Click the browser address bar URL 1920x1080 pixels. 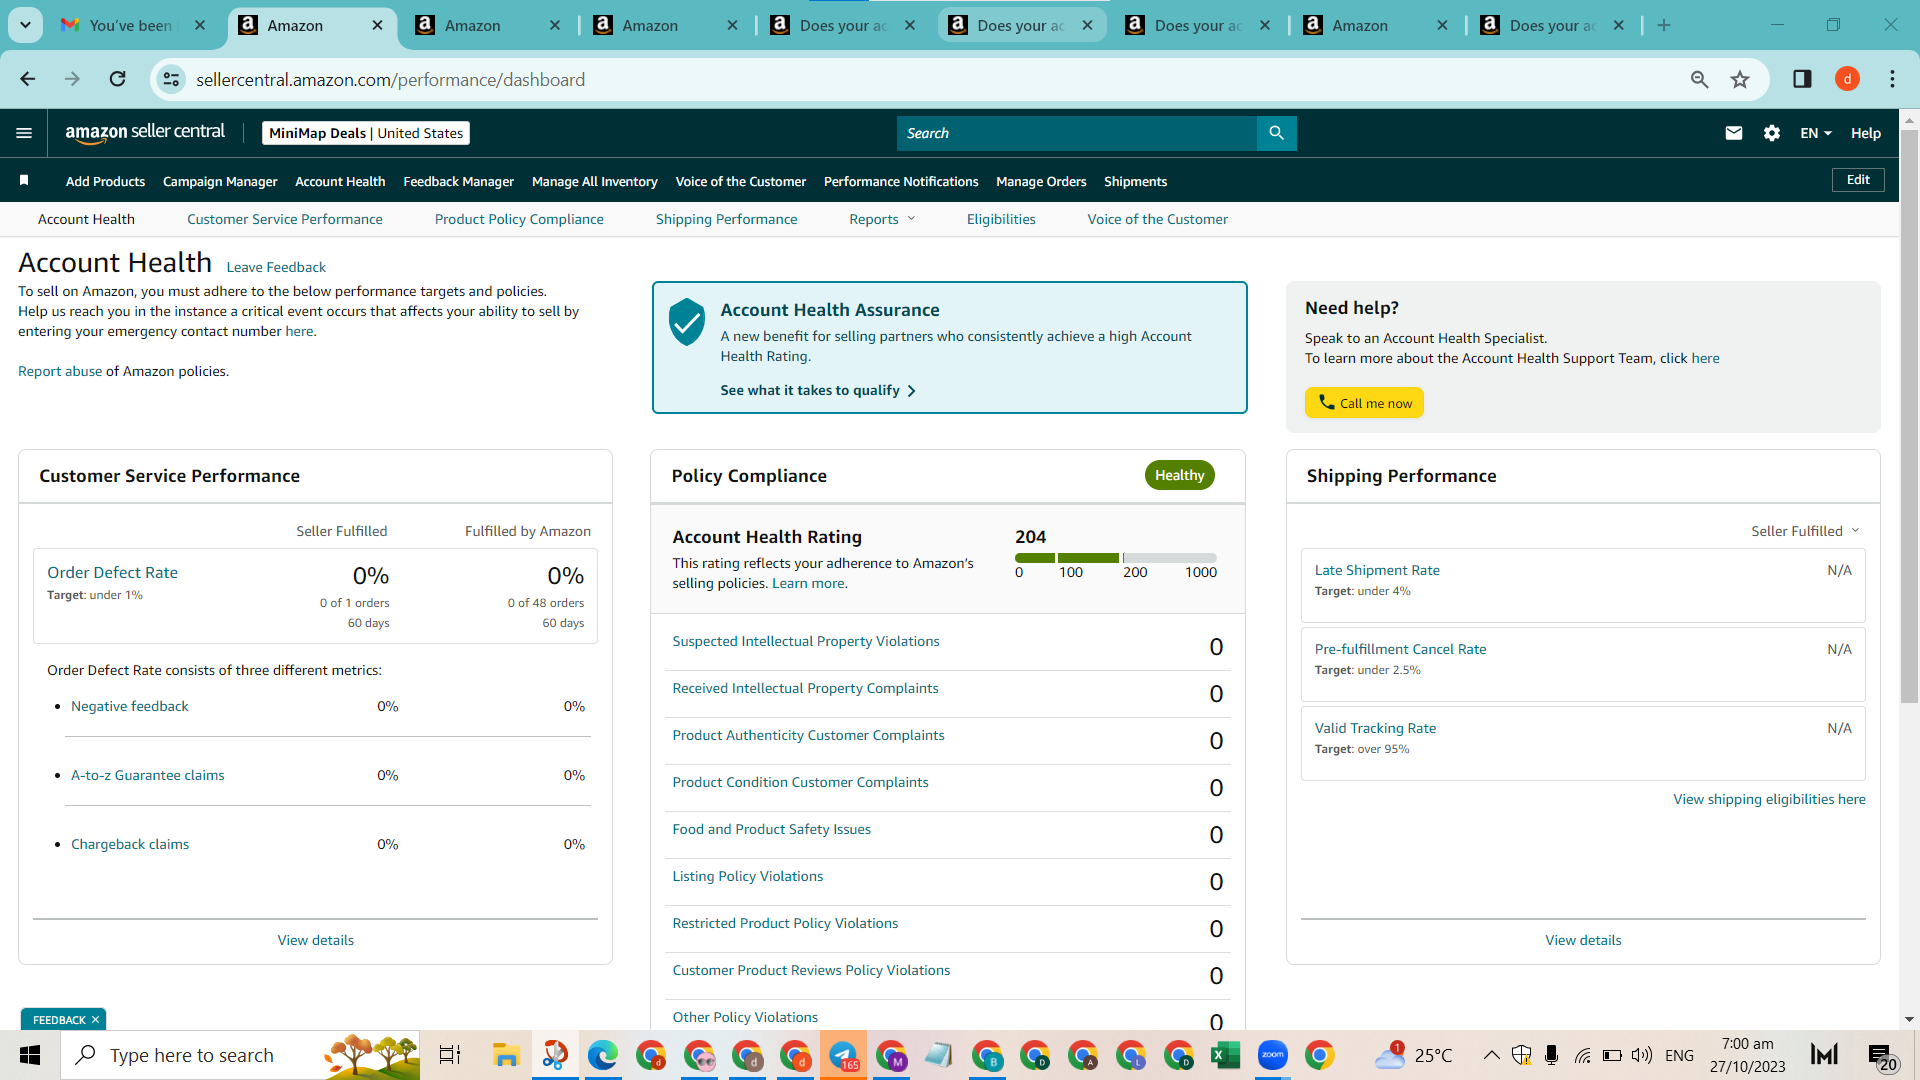point(390,79)
